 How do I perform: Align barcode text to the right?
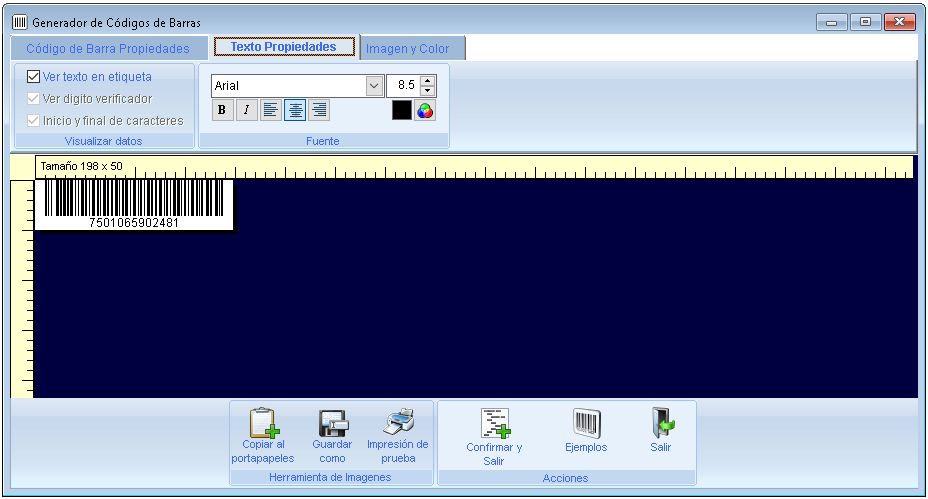319,111
